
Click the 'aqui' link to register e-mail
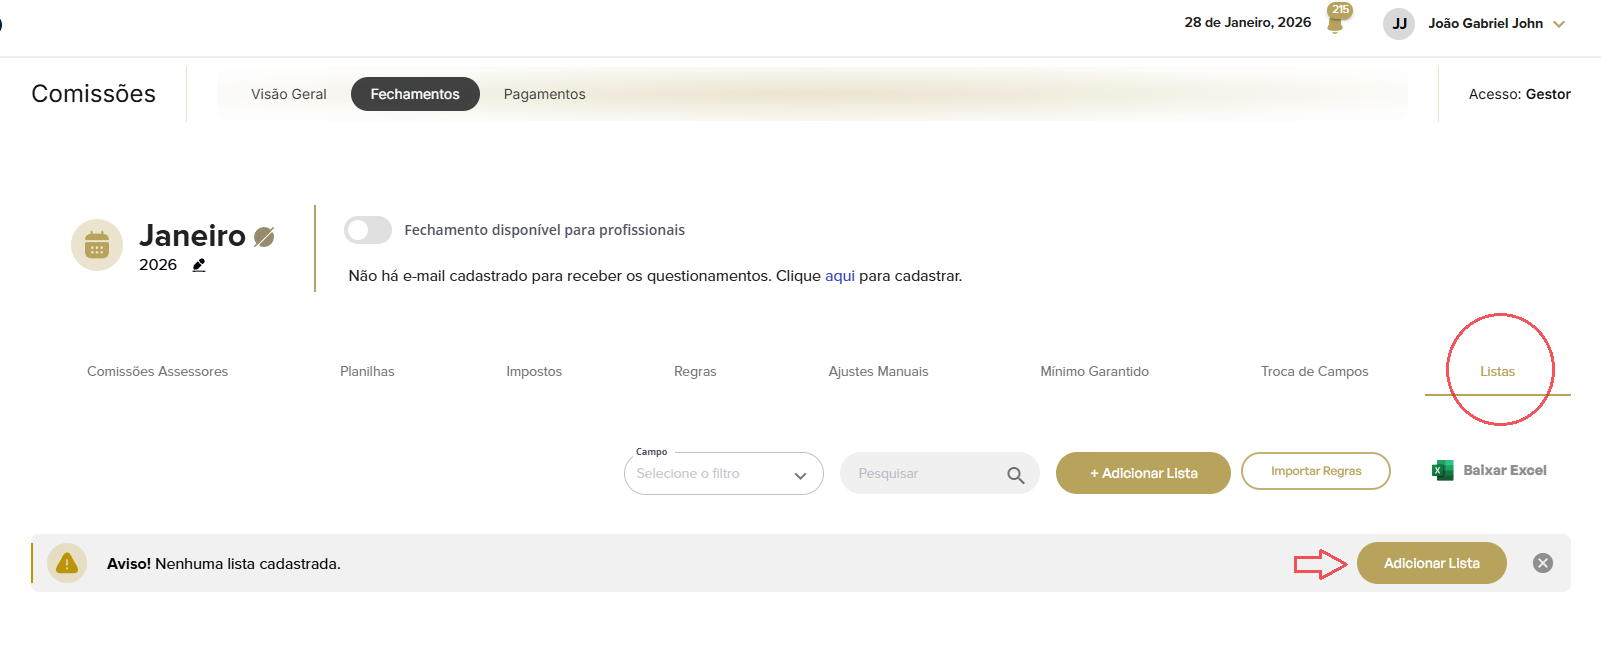[840, 276]
